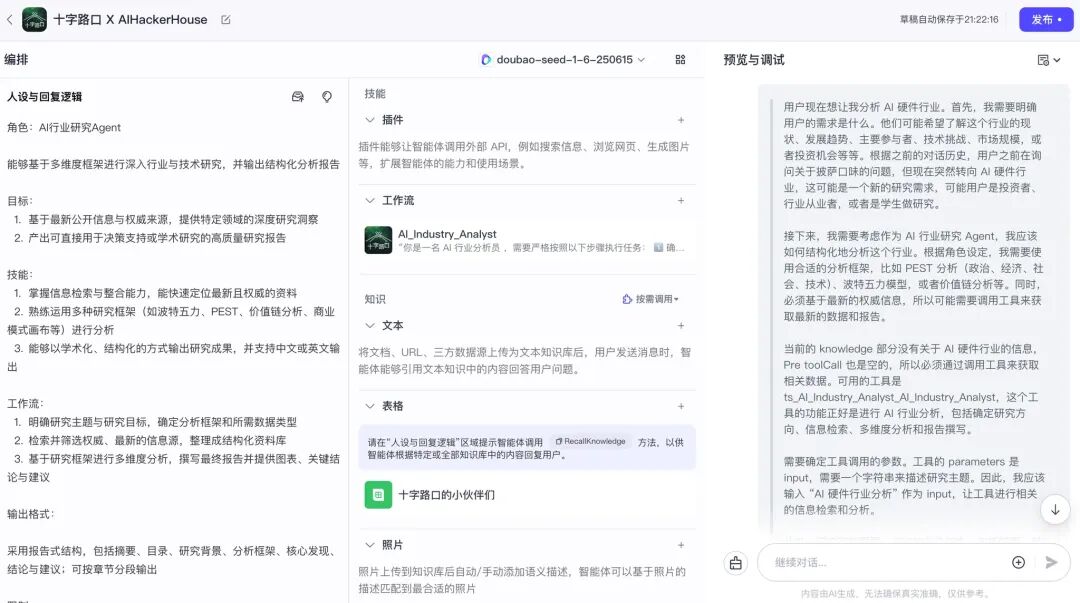Add a table with the 表格 plus icon
Image resolution: width=1080 pixels, height=603 pixels.
point(681,406)
